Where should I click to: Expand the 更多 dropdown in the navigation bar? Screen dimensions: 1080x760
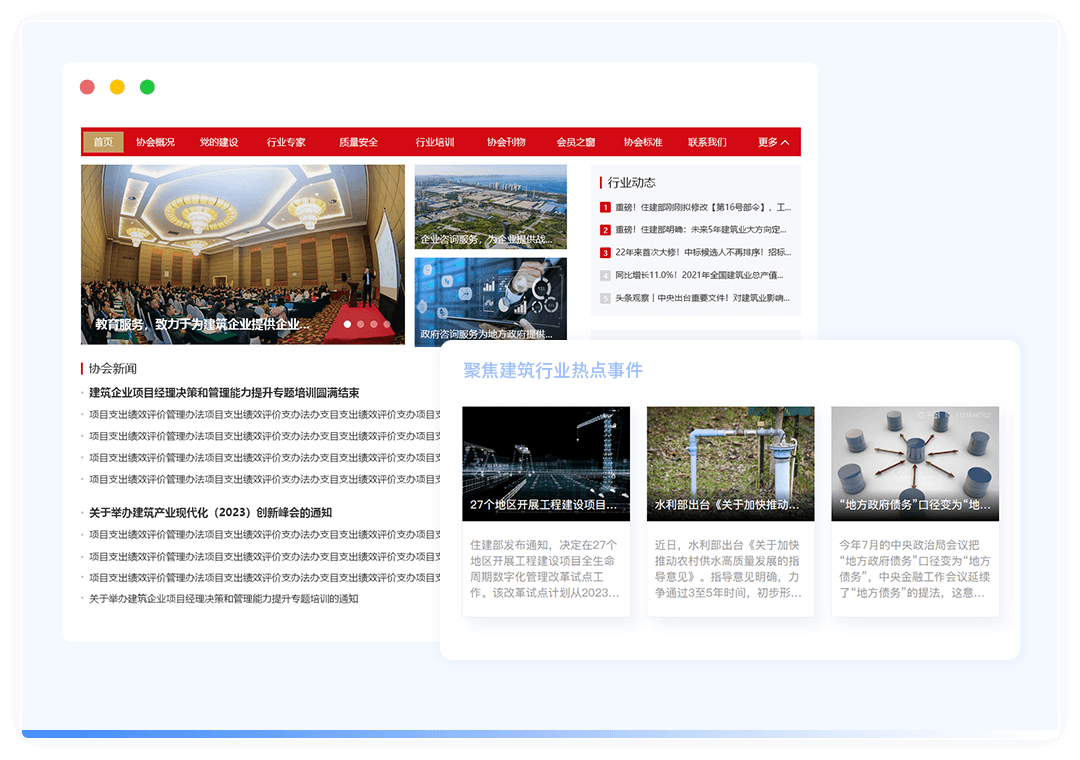pyautogui.click(x=771, y=141)
